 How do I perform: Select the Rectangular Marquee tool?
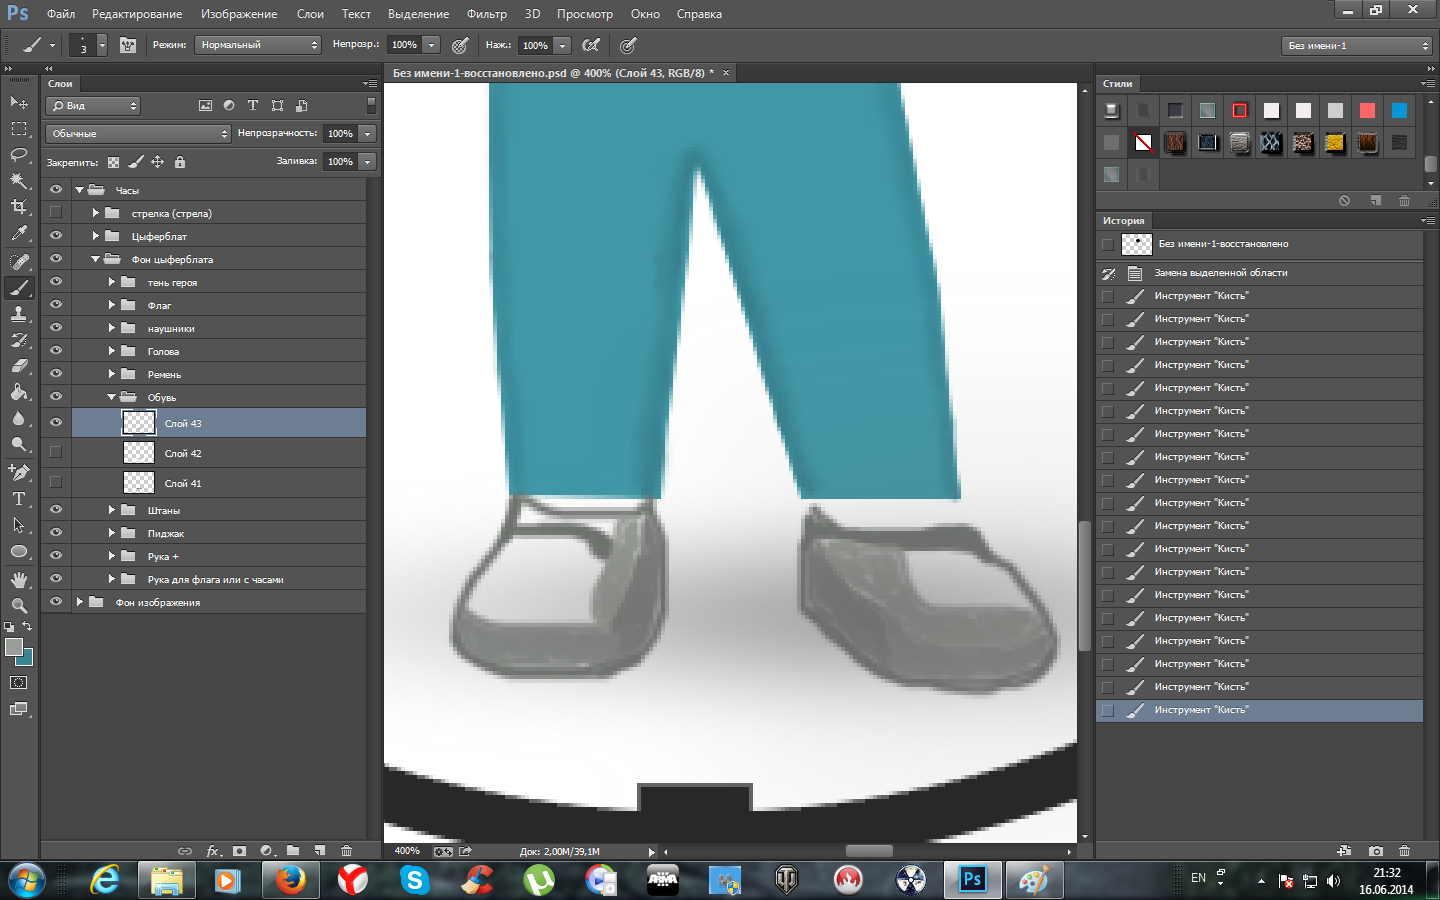click(x=19, y=128)
